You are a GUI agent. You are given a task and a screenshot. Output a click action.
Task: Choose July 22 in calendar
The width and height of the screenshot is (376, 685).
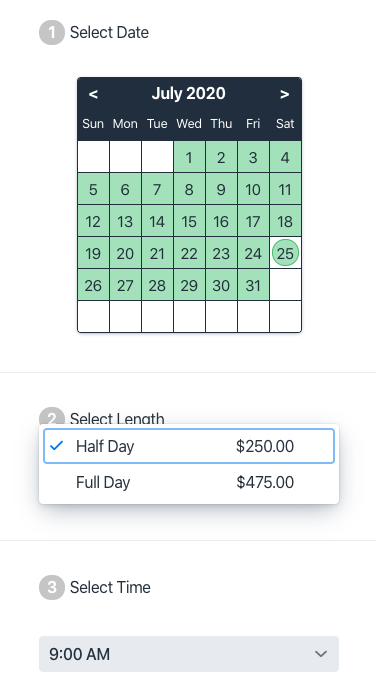click(189, 253)
